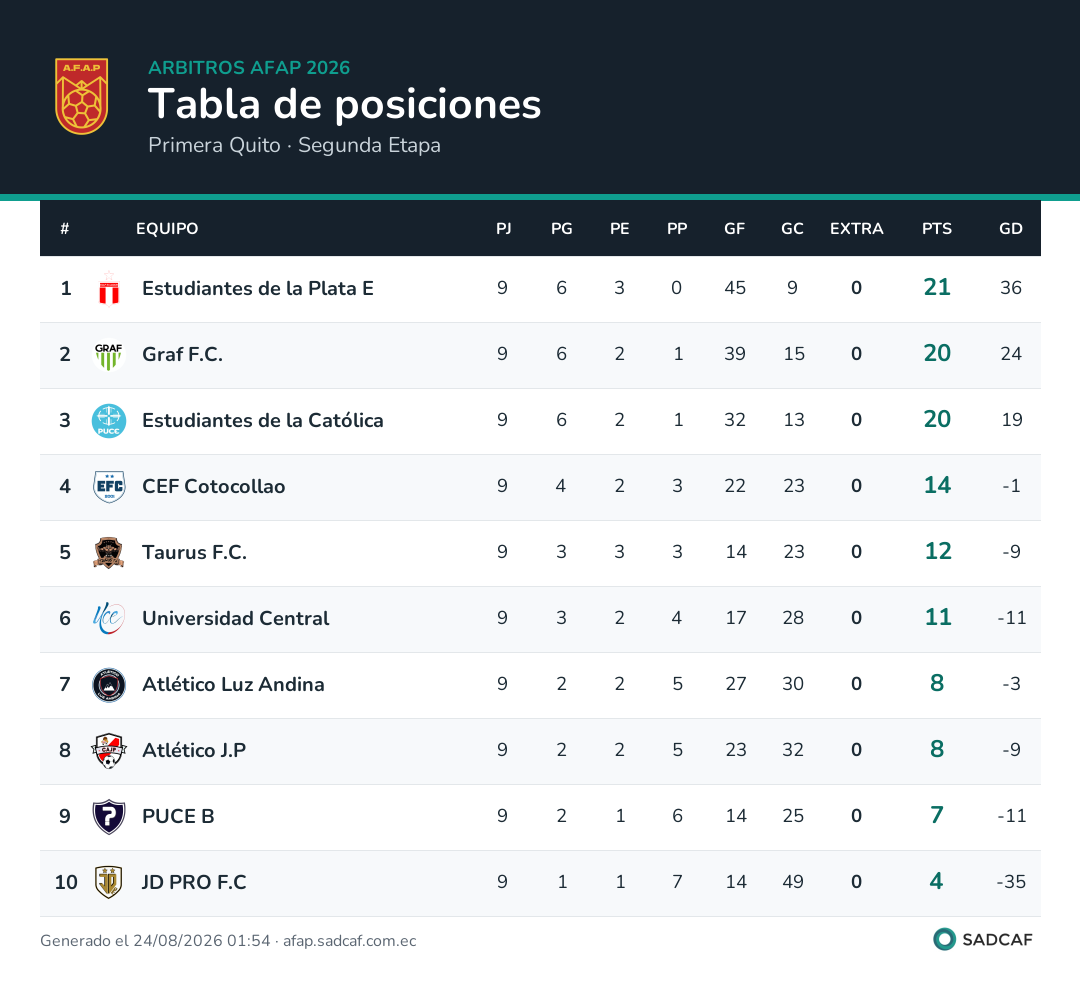
Task: Open Estudiantes de la Católica team name
Action: pos(262,420)
